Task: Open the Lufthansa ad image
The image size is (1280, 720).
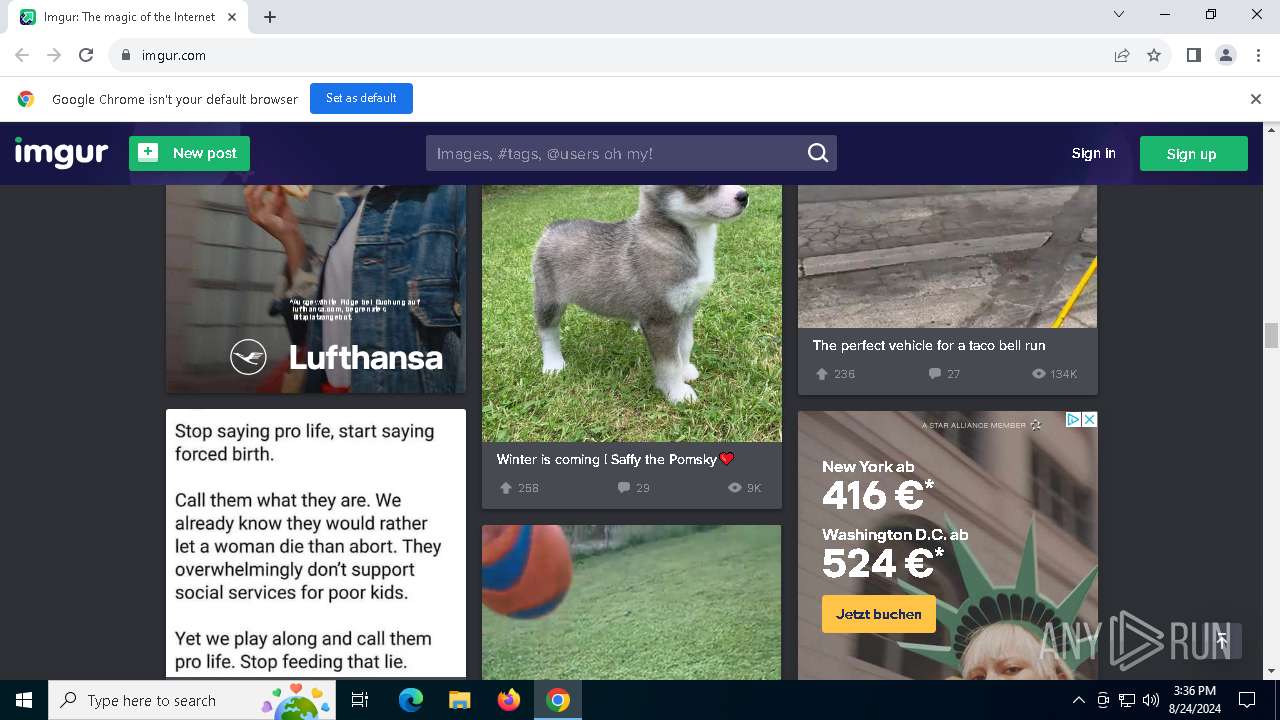Action: (x=316, y=289)
